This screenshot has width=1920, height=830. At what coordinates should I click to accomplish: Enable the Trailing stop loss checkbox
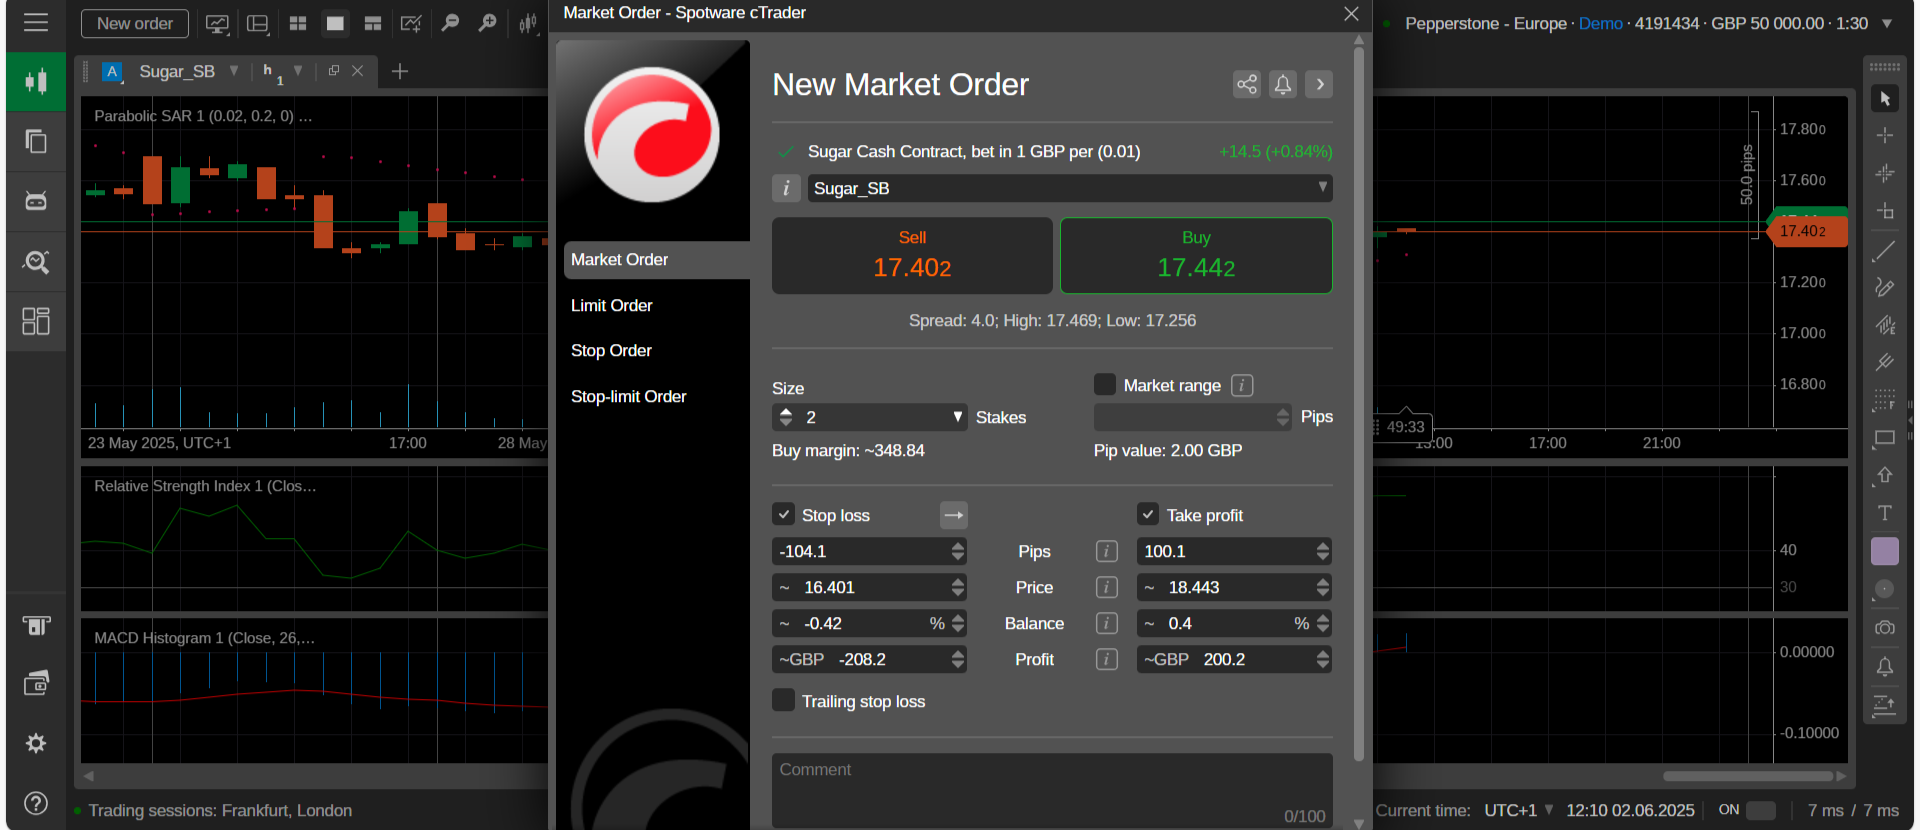(x=784, y=700)
